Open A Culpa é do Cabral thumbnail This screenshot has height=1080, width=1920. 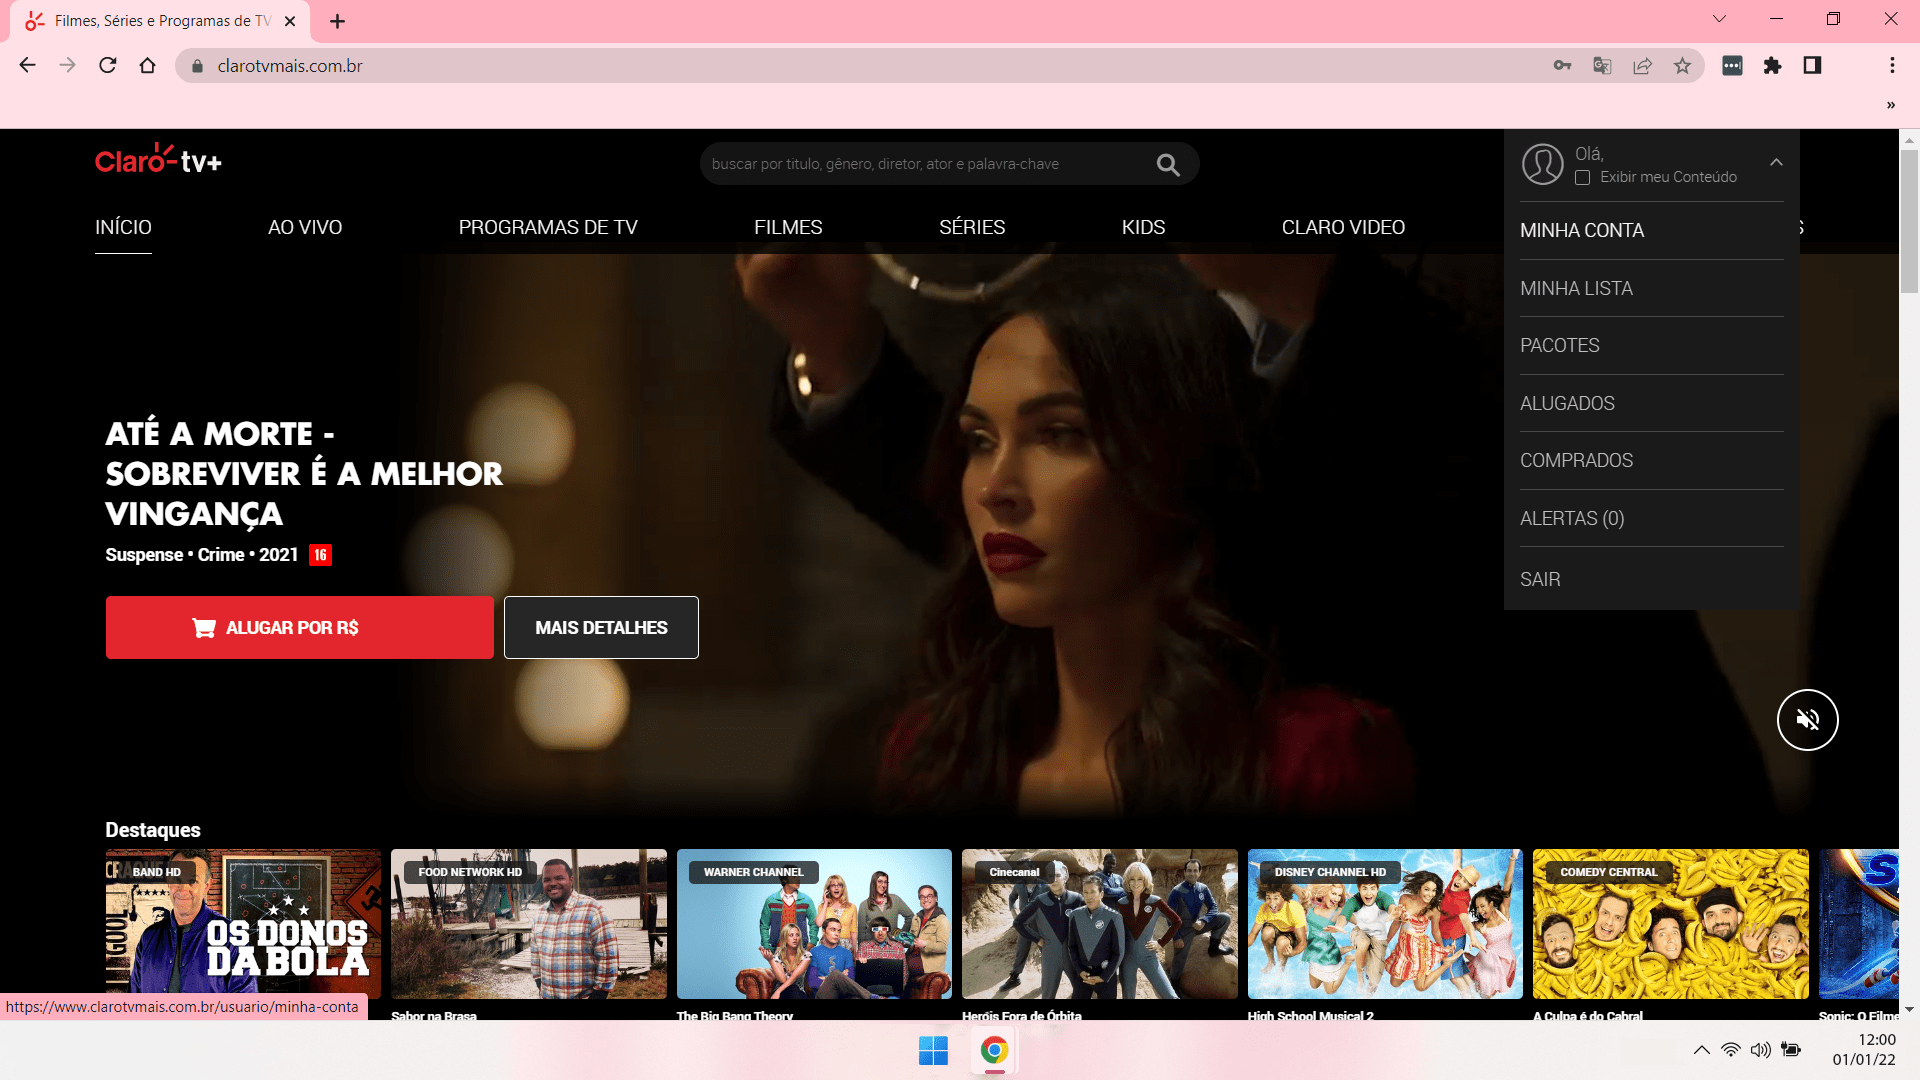tap(1670, 924)
